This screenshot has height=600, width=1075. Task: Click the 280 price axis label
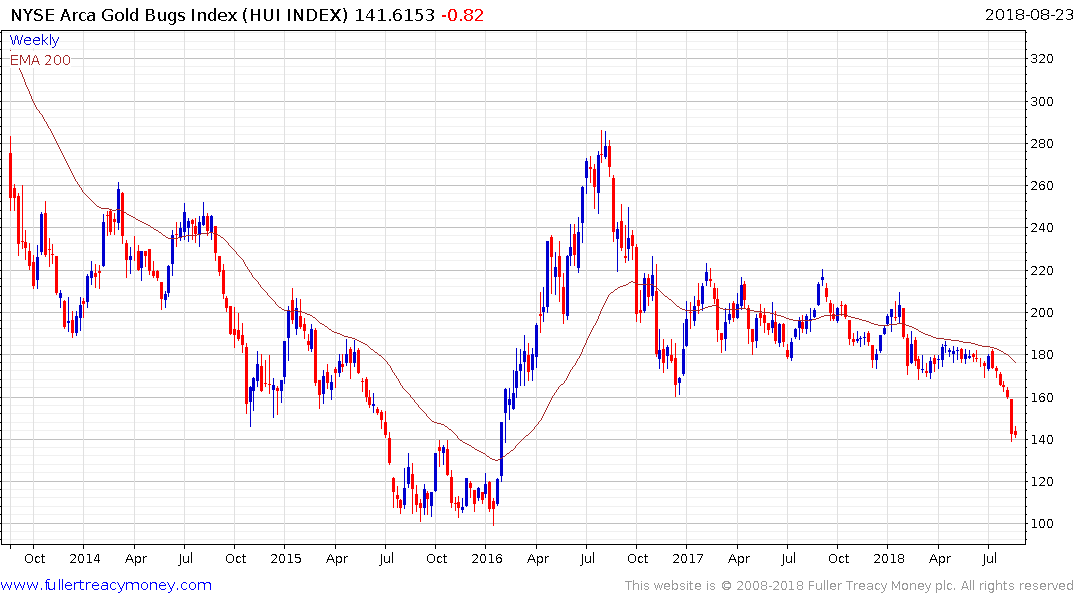point(1042,144)
